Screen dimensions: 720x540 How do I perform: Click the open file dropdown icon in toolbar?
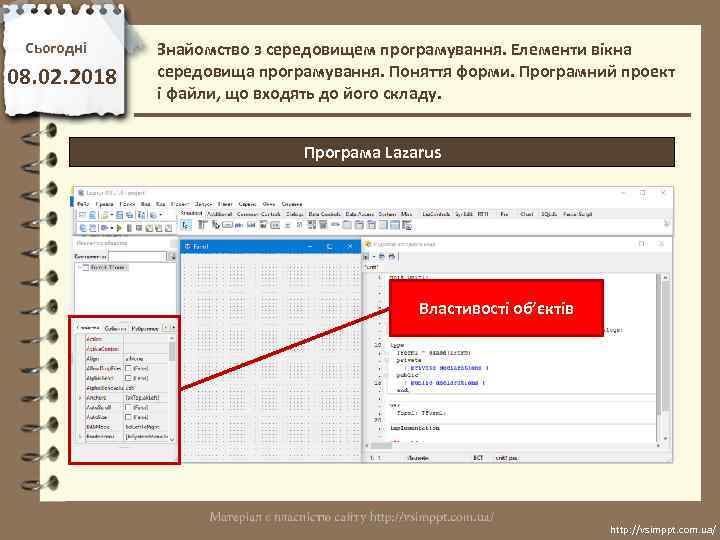112,215
